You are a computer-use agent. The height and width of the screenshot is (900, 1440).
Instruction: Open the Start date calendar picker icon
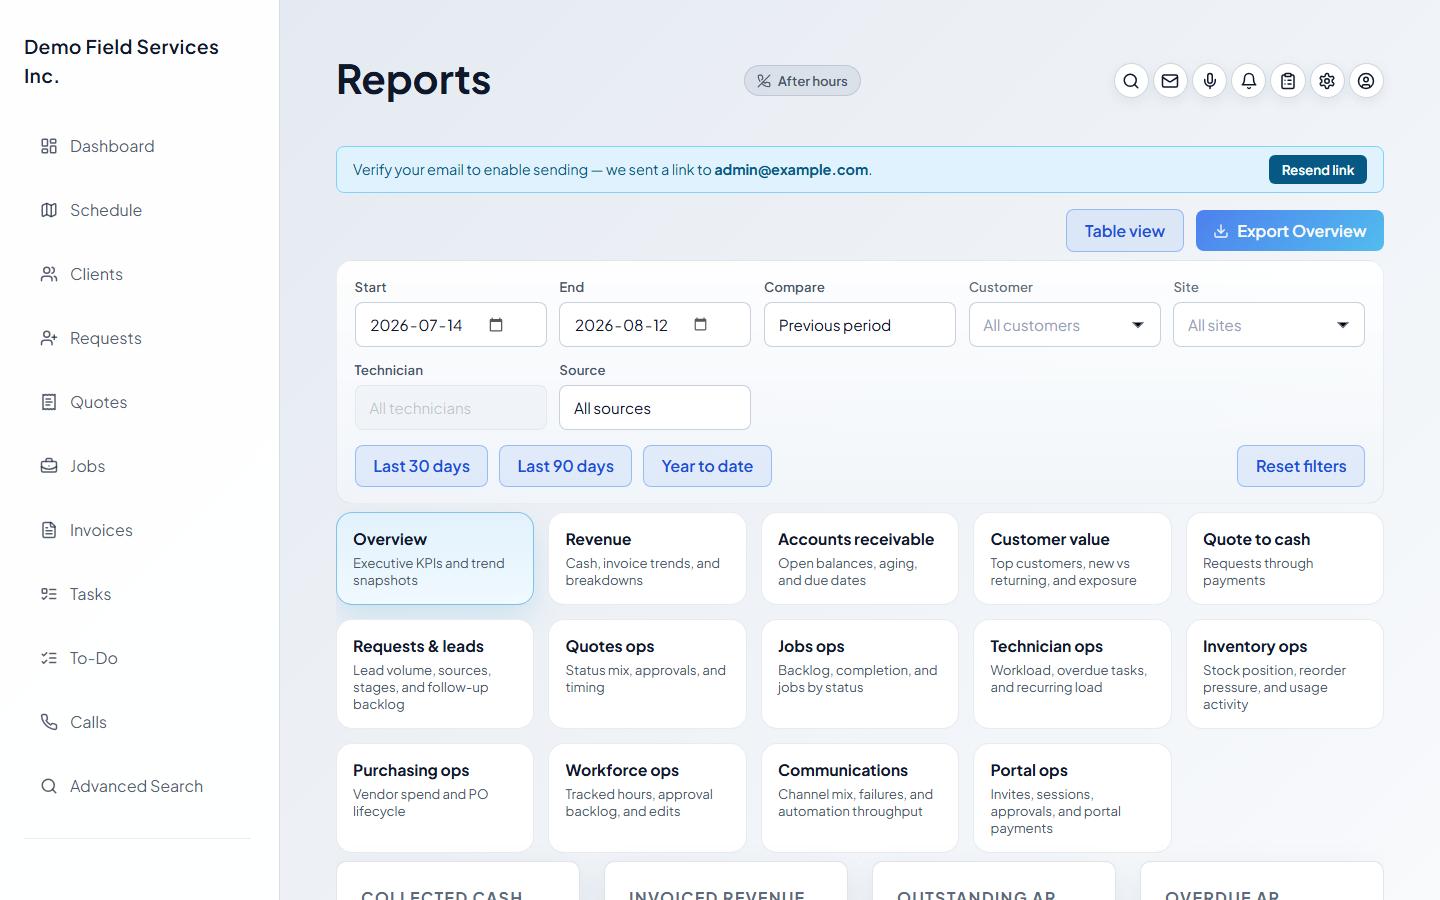click(496, 325)
